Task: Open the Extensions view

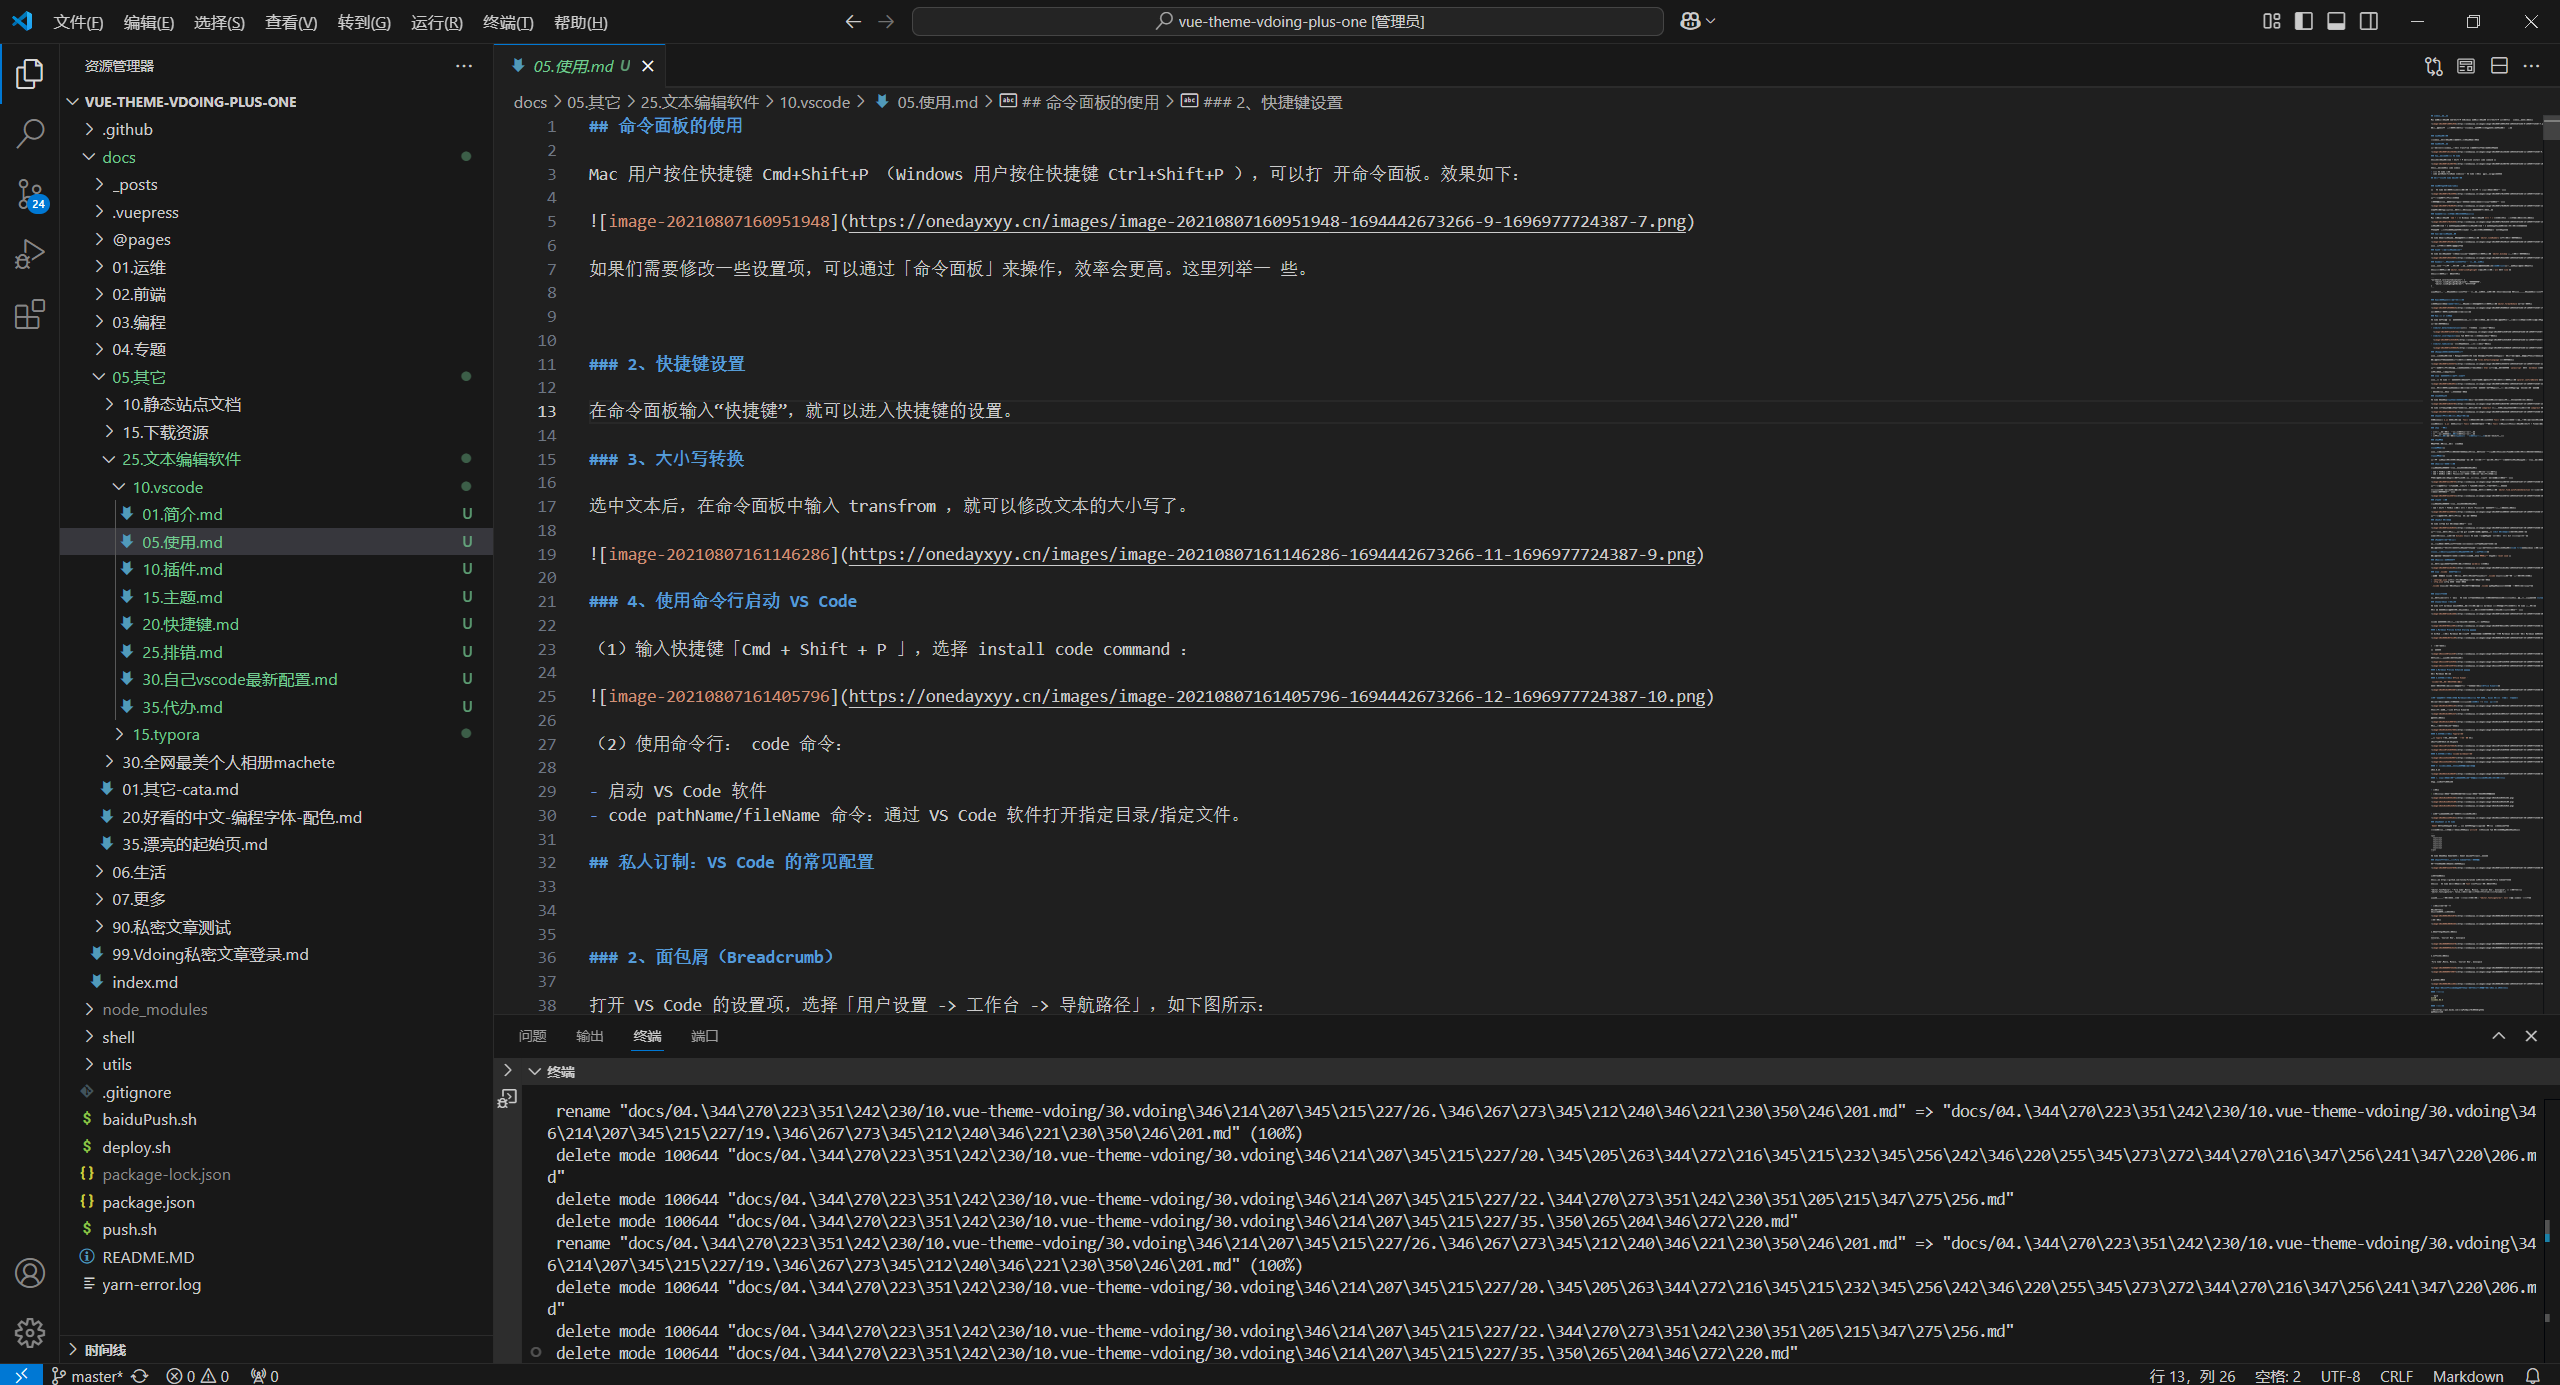Action: pyautogui.click(x=30, y=315)
